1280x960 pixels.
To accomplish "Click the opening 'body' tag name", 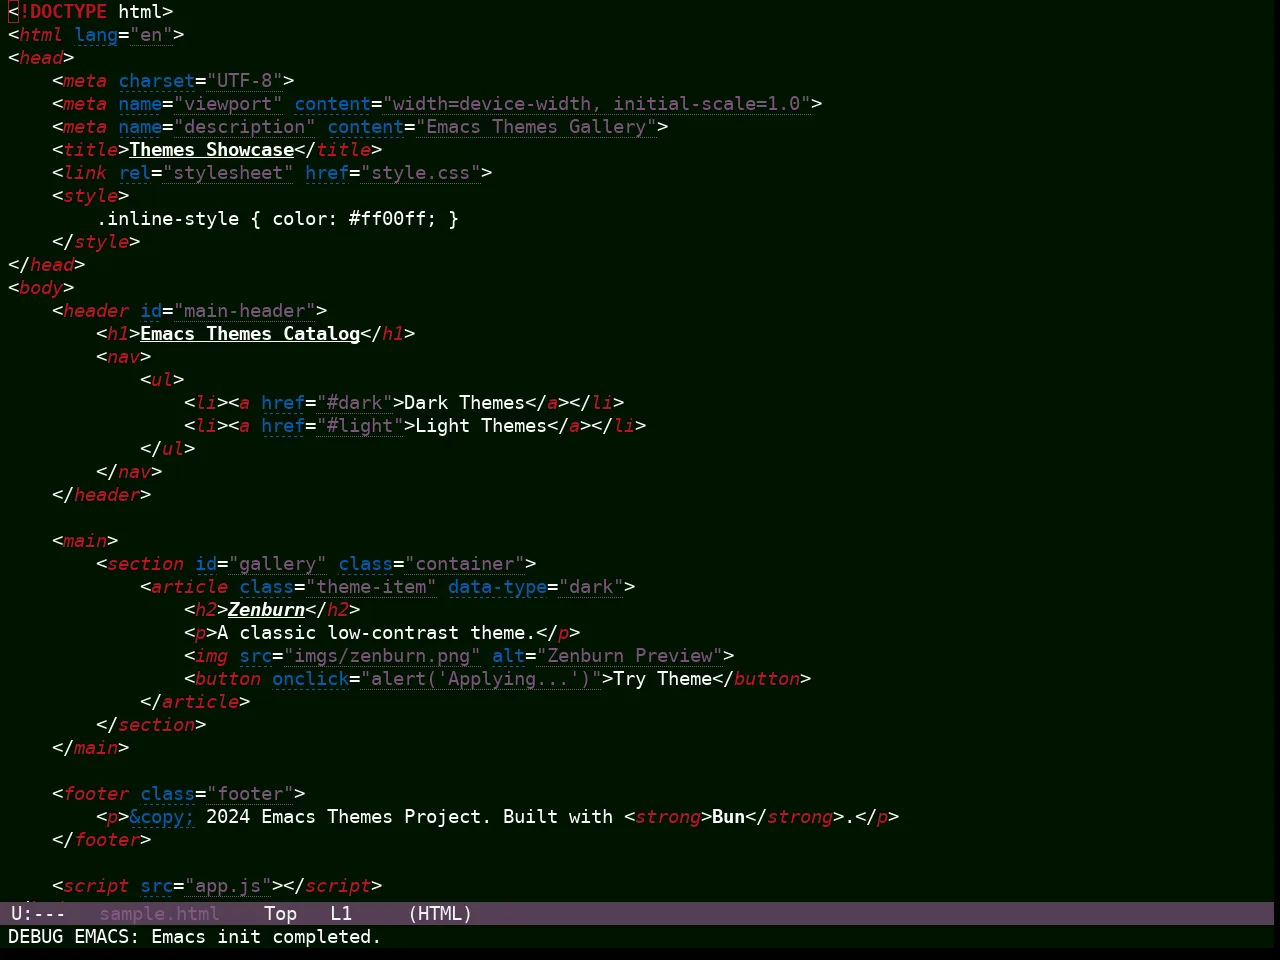I will tap(41, 288).
